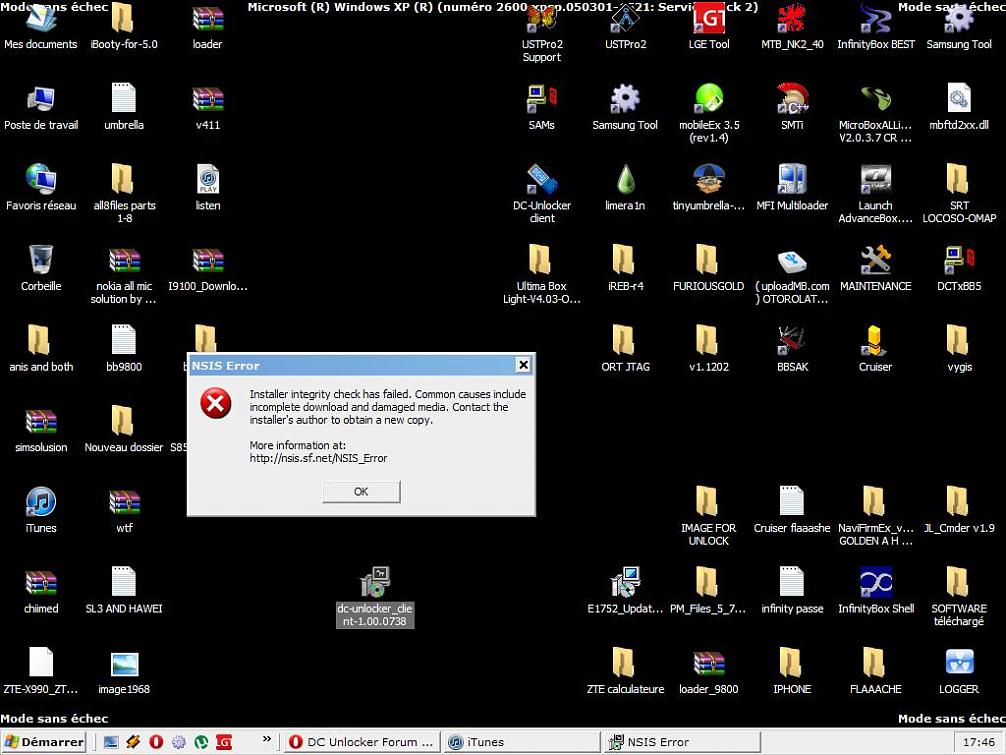Select the InfinityBox Shell desktop icon
Viewport: 1006px width, 755px height.
[875, 583]
